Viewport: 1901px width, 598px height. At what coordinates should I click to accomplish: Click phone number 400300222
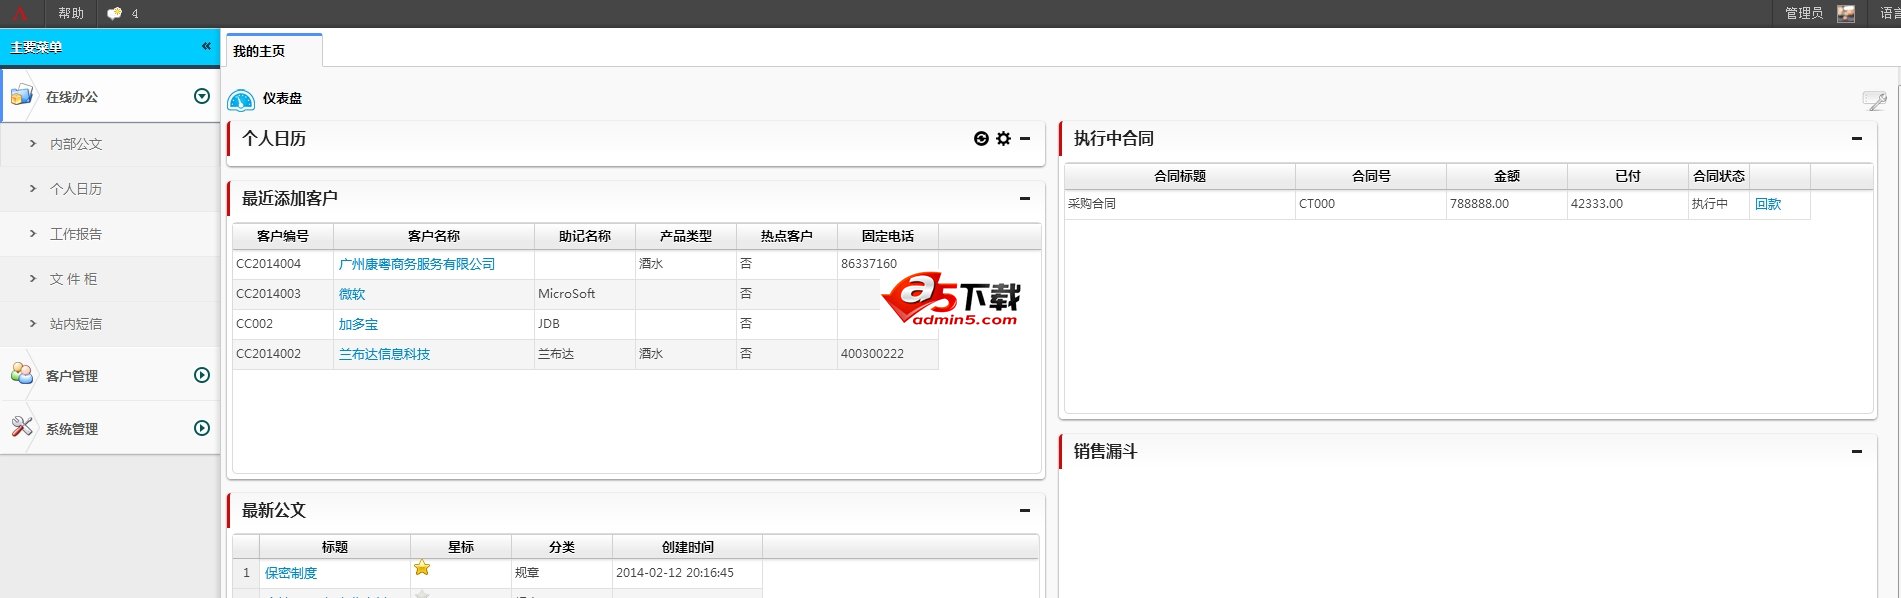(872, 354)
